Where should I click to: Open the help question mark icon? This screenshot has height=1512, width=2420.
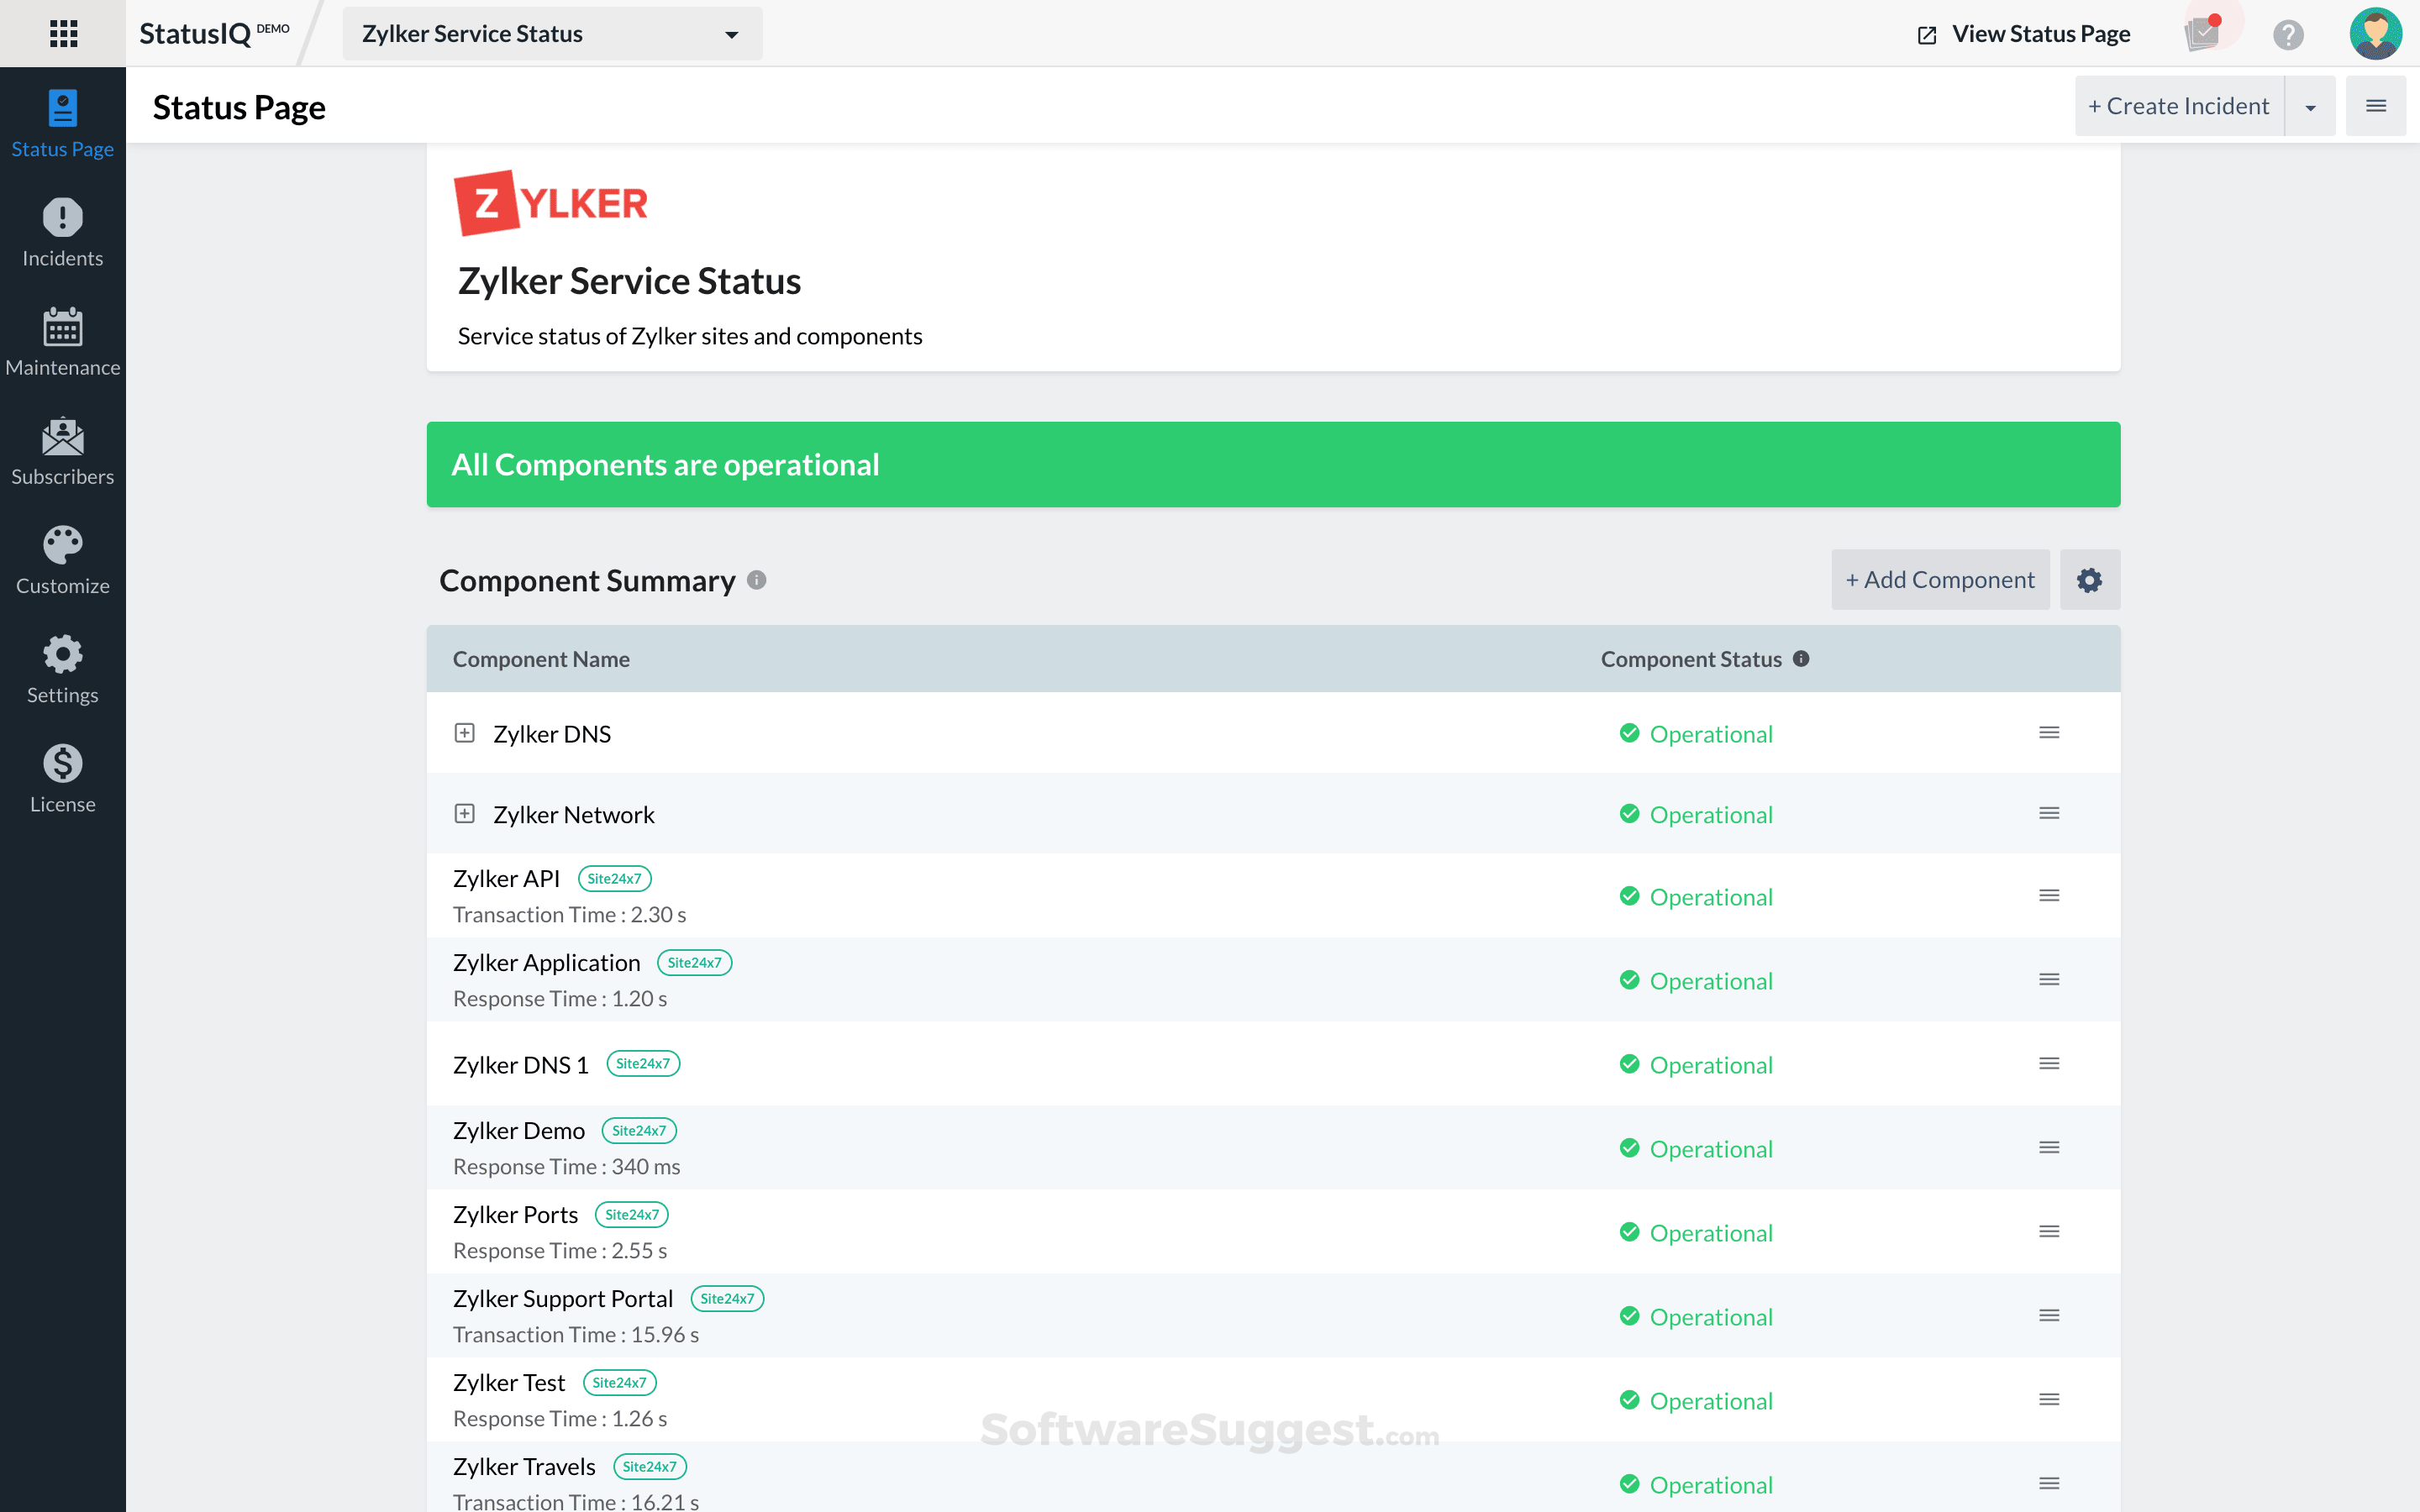(x=2288, y=34)
